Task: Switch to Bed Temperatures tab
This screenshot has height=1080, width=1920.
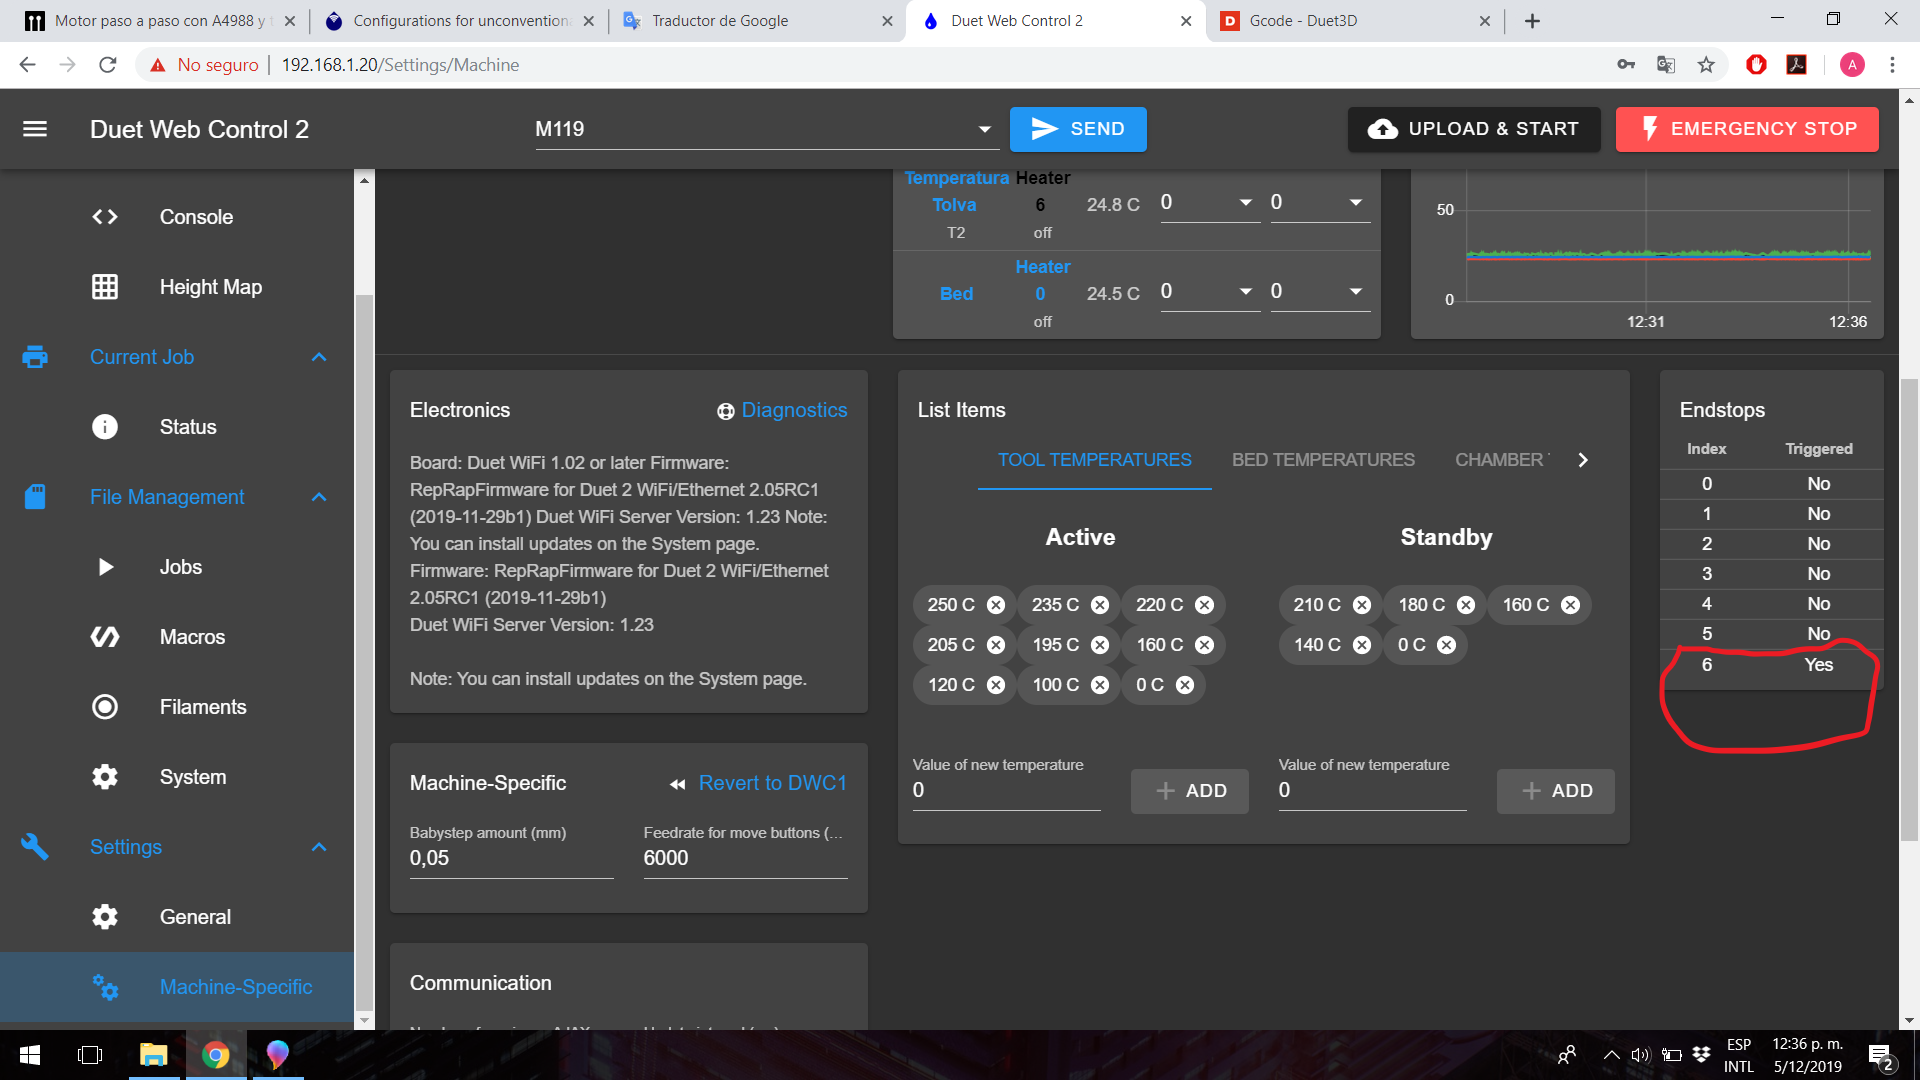Action: click(x=1323, y=460)
